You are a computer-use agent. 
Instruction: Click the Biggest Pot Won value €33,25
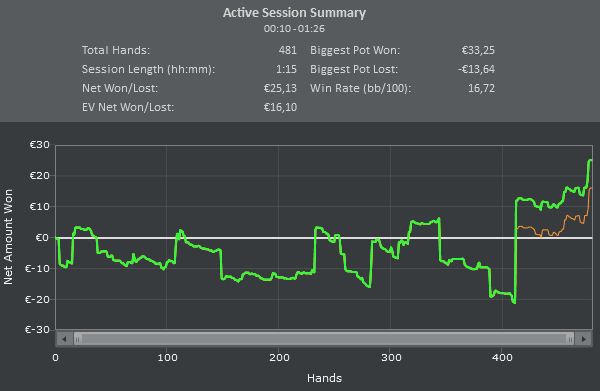(478, 50)
